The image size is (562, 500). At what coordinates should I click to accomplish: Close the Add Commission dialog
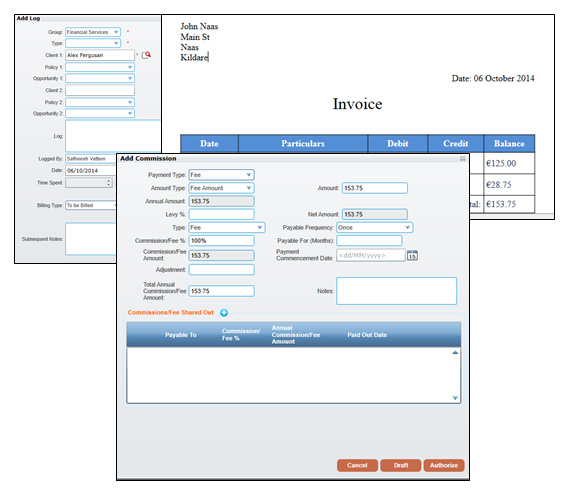tap(463, 158)
